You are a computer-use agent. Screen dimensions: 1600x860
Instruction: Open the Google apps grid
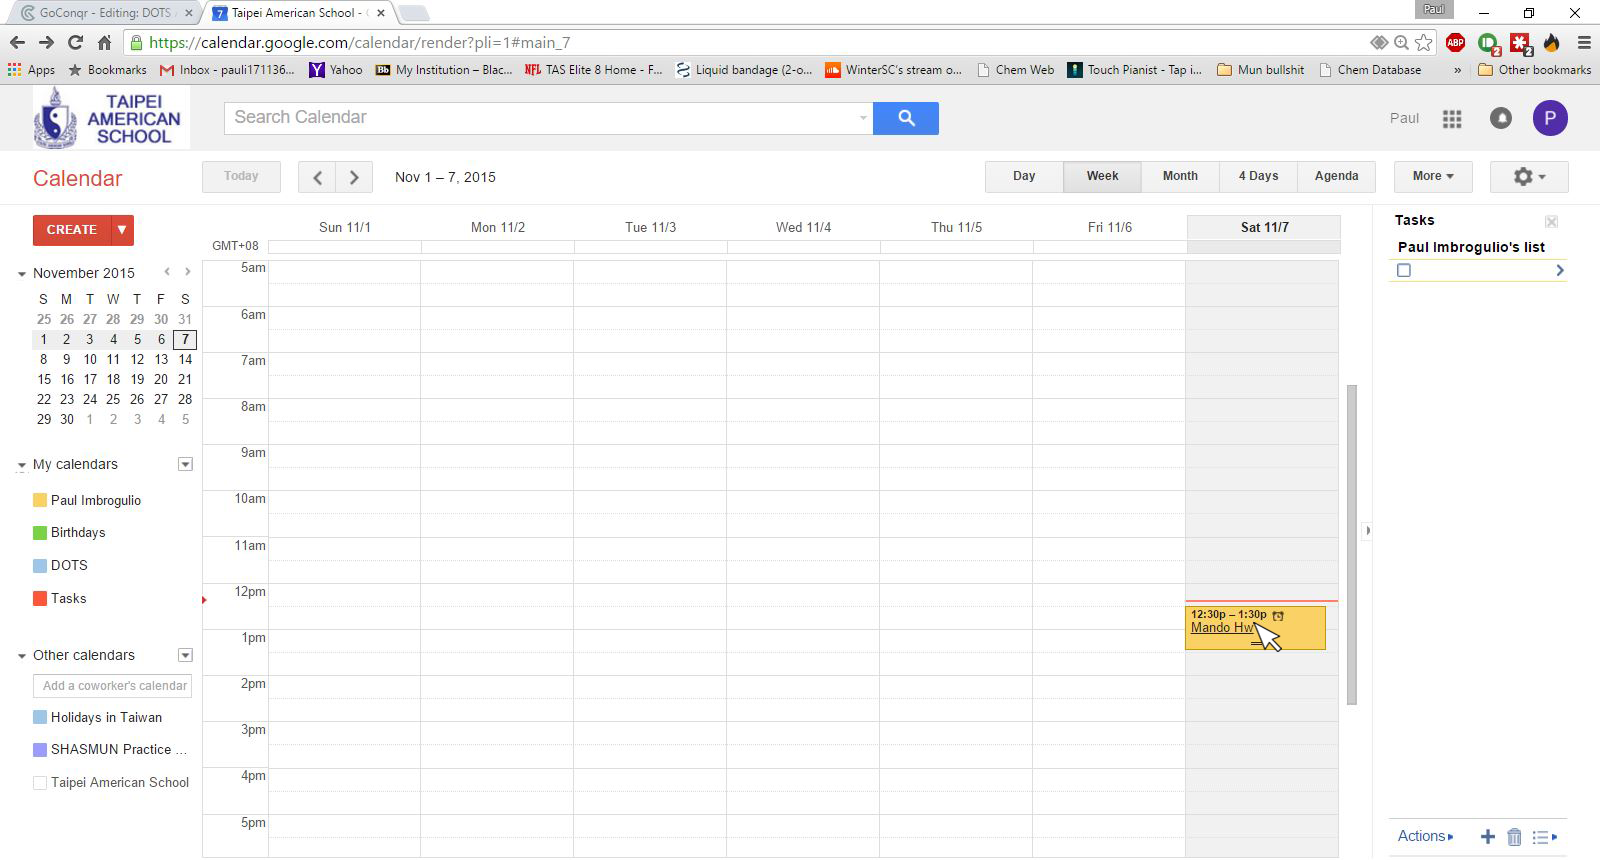[x=1452, y=119]
